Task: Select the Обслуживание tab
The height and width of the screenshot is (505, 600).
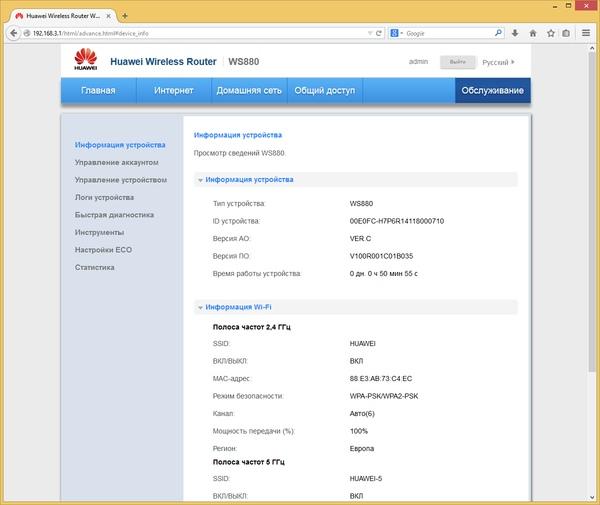Action: click(492, 91)
